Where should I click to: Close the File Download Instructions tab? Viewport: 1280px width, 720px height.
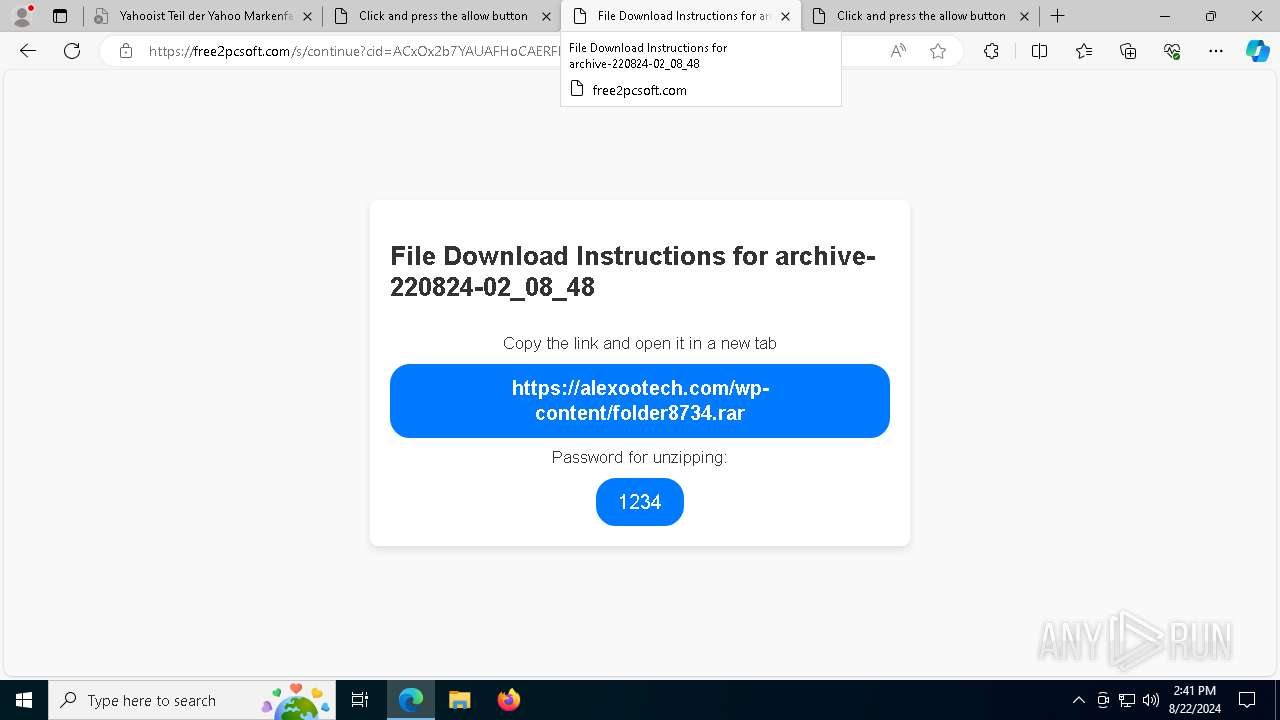pos(785,16)
